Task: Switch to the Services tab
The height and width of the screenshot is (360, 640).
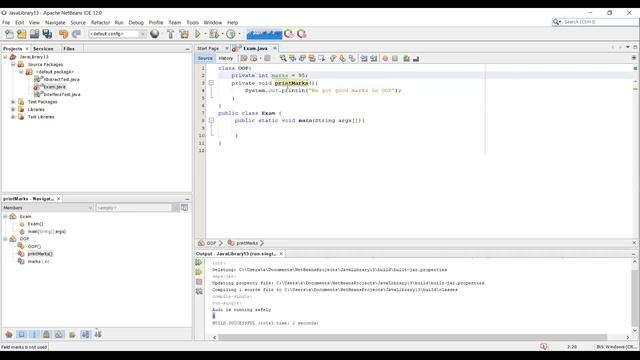Action: click(43, 49)
